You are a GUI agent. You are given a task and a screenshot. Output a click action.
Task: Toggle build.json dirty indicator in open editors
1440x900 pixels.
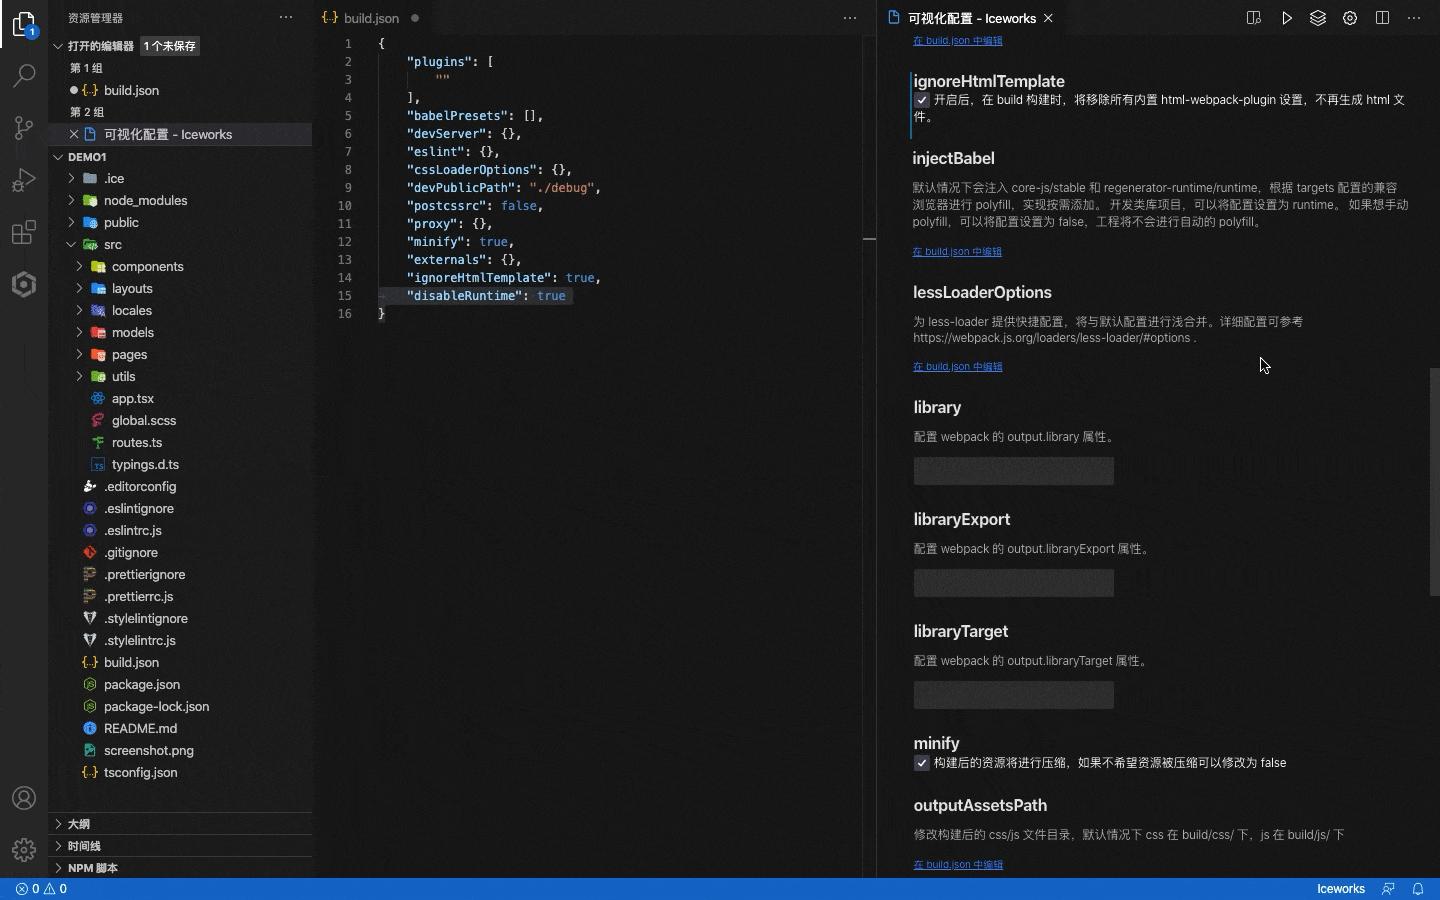[74, 90]
